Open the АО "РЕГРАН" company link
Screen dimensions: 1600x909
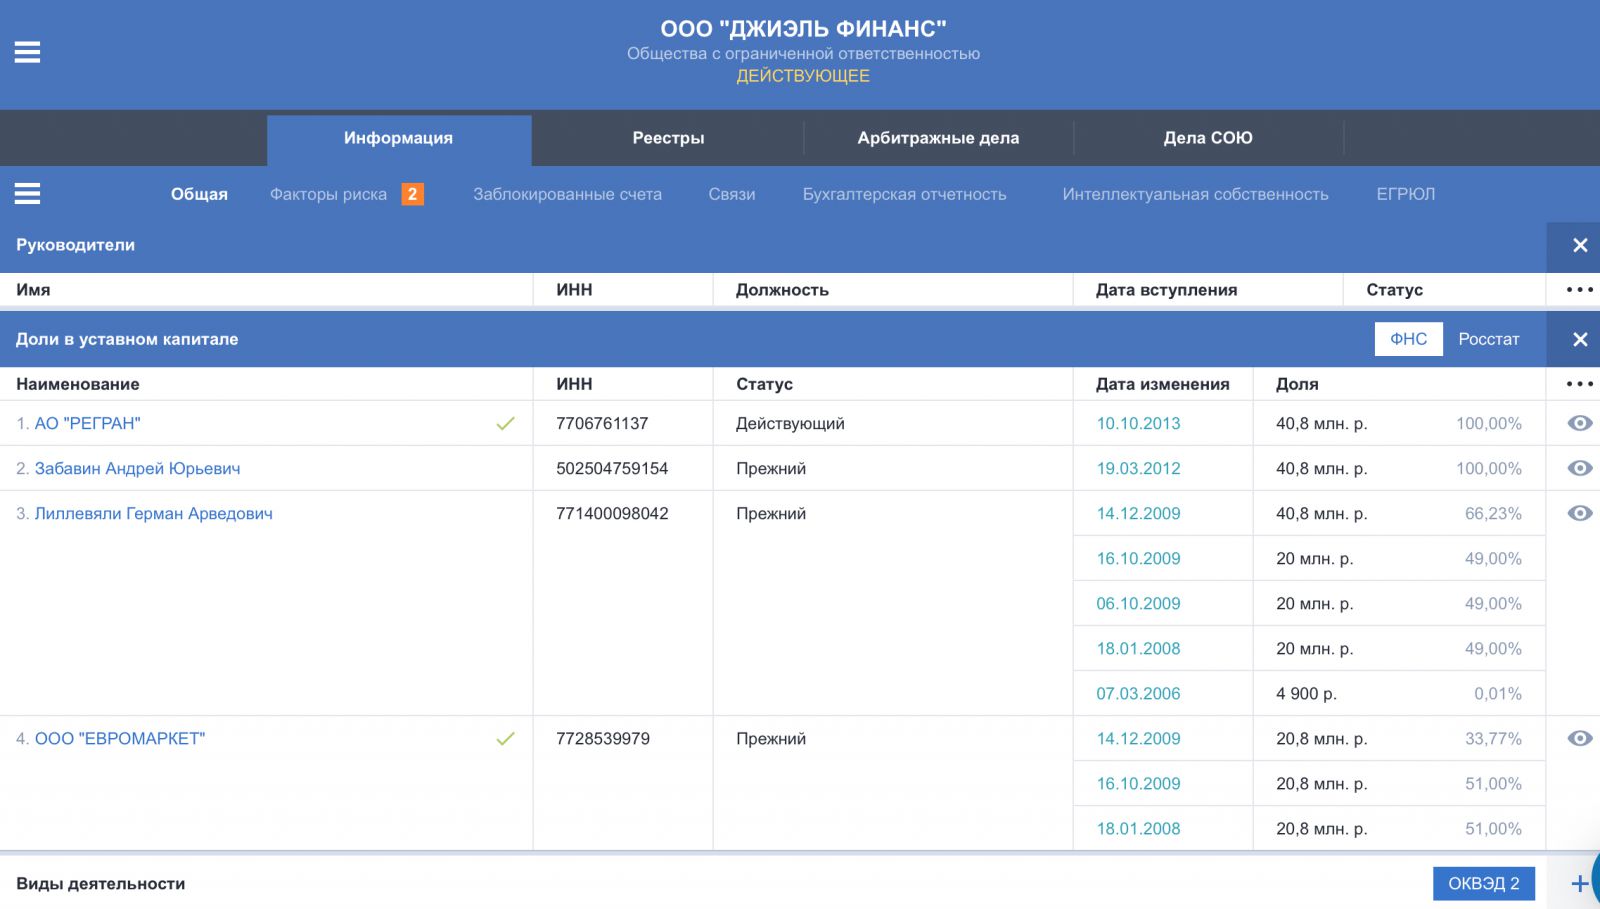[x=88, y=423]
